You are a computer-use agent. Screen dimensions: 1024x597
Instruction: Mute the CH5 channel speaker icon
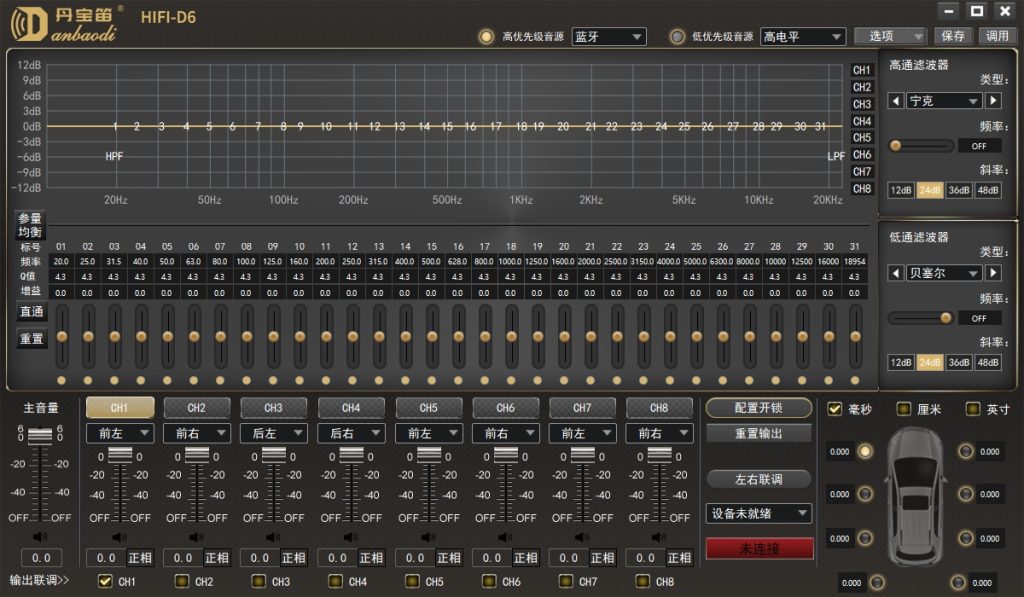428,537
